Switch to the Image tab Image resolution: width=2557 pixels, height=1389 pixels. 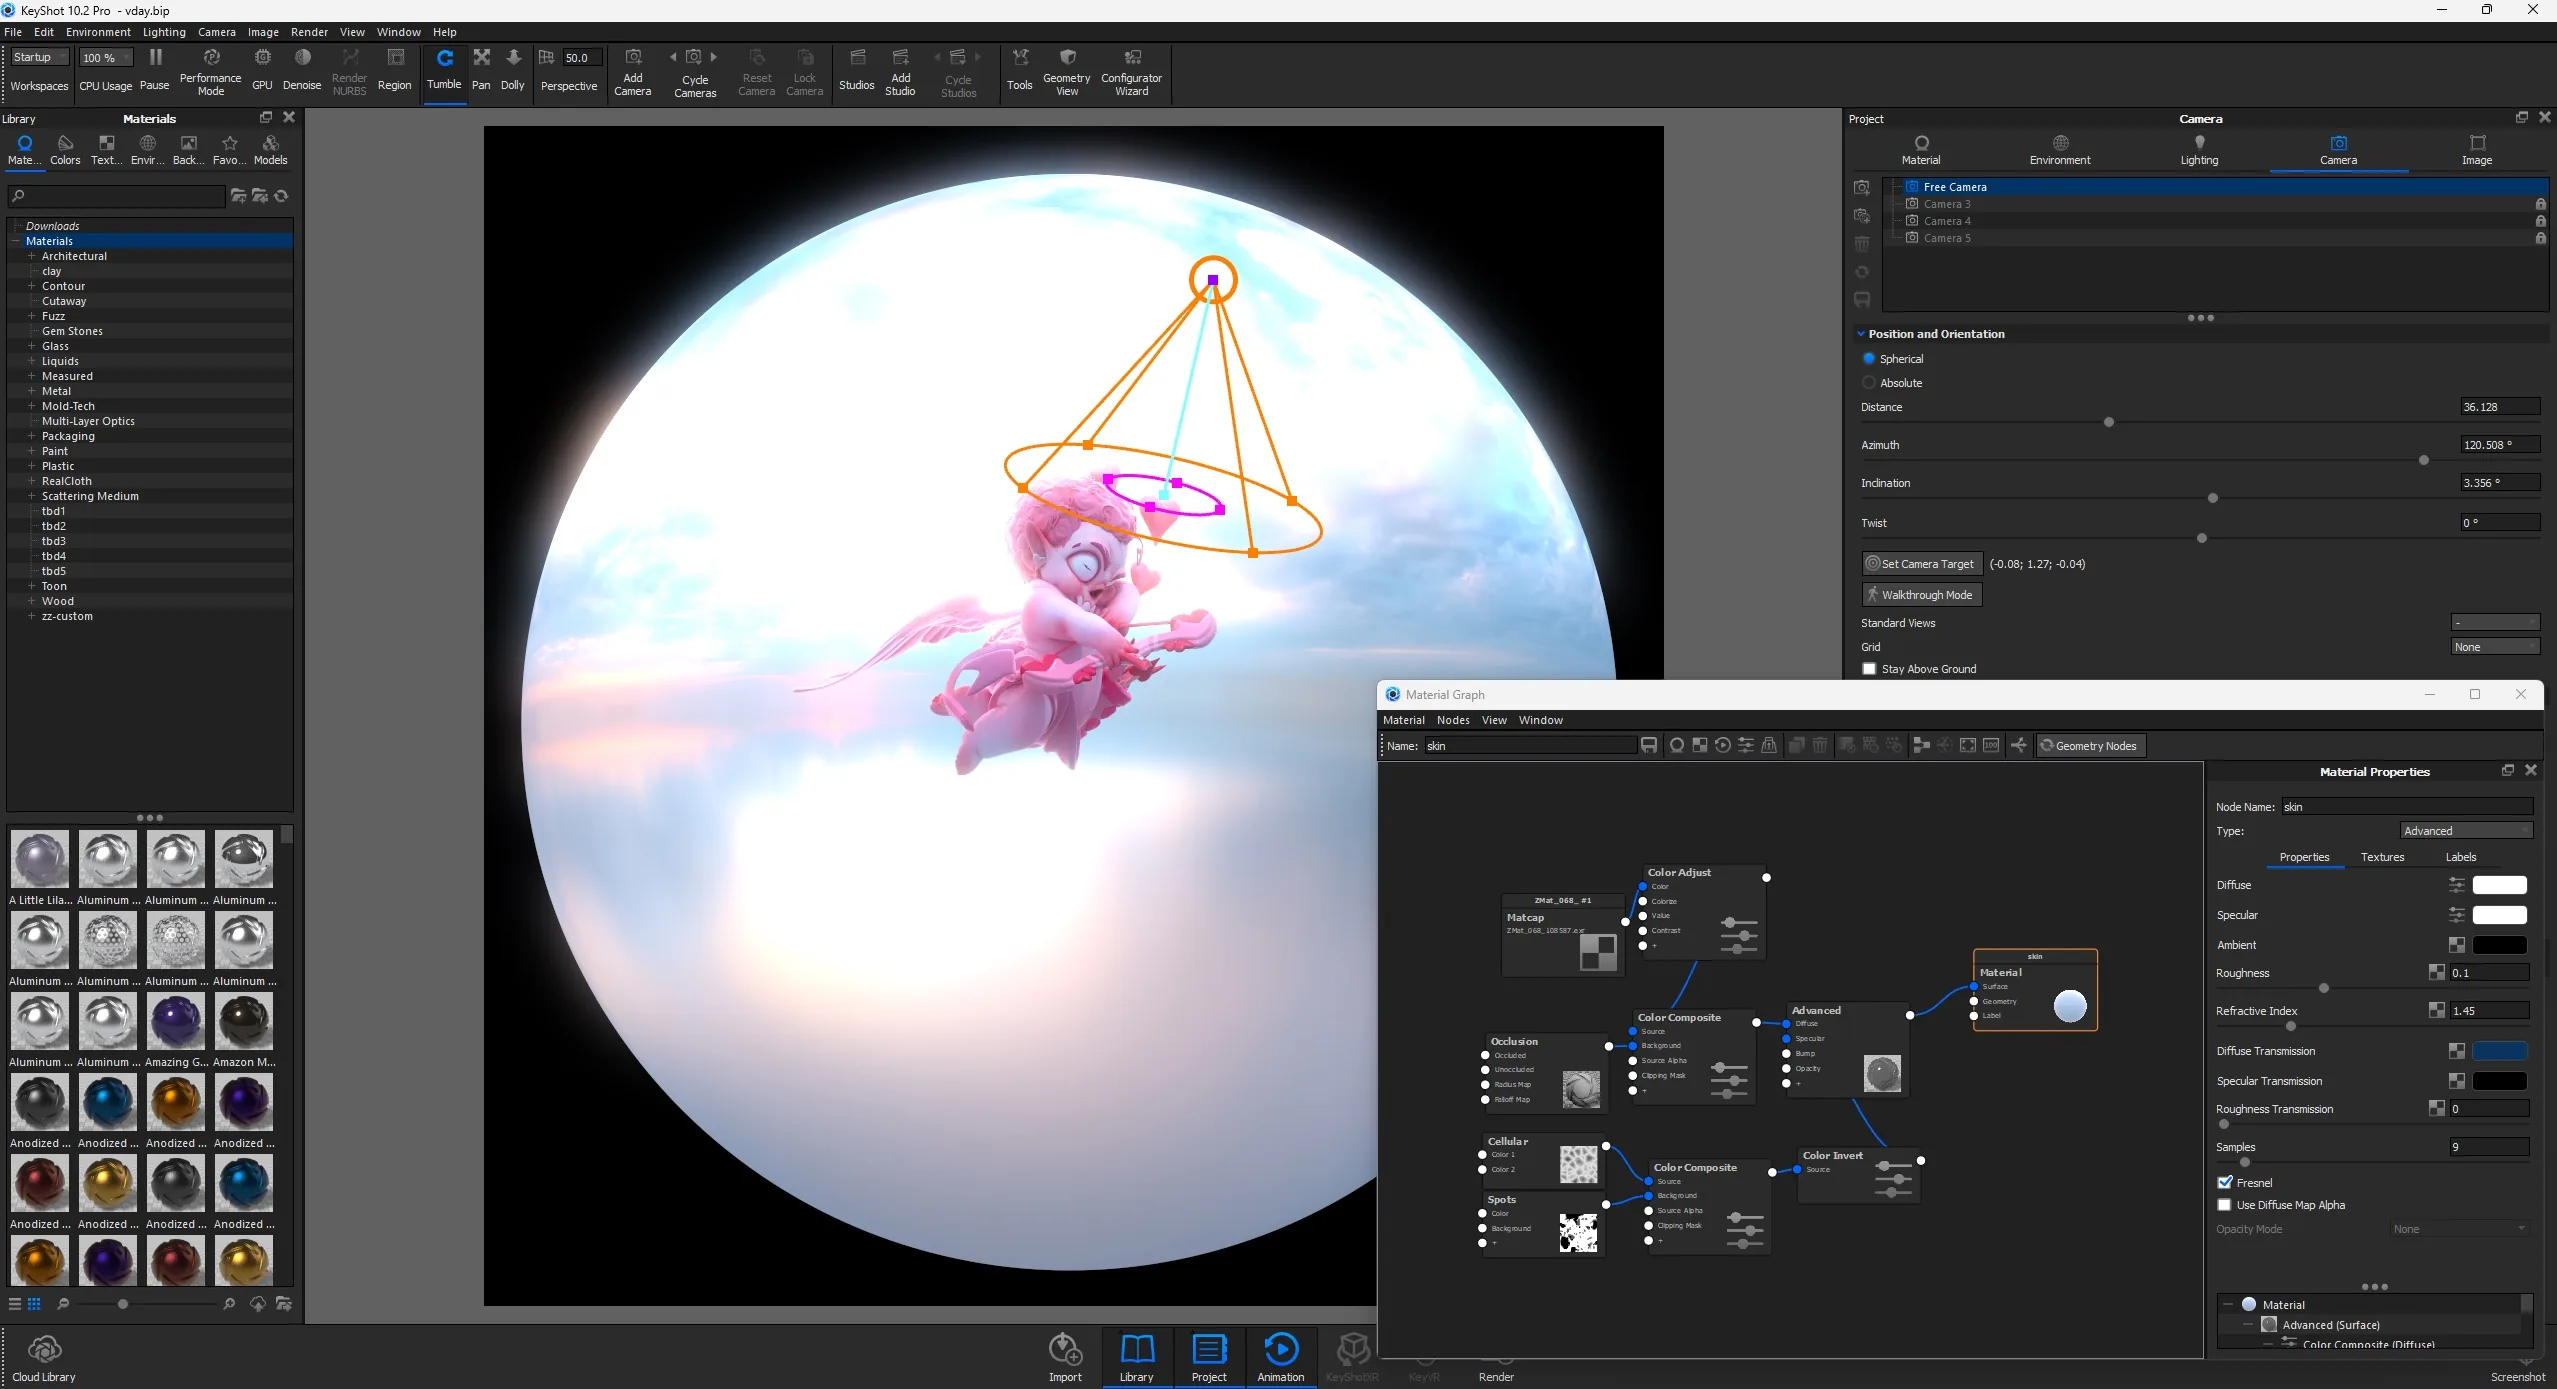point(2477,151)
